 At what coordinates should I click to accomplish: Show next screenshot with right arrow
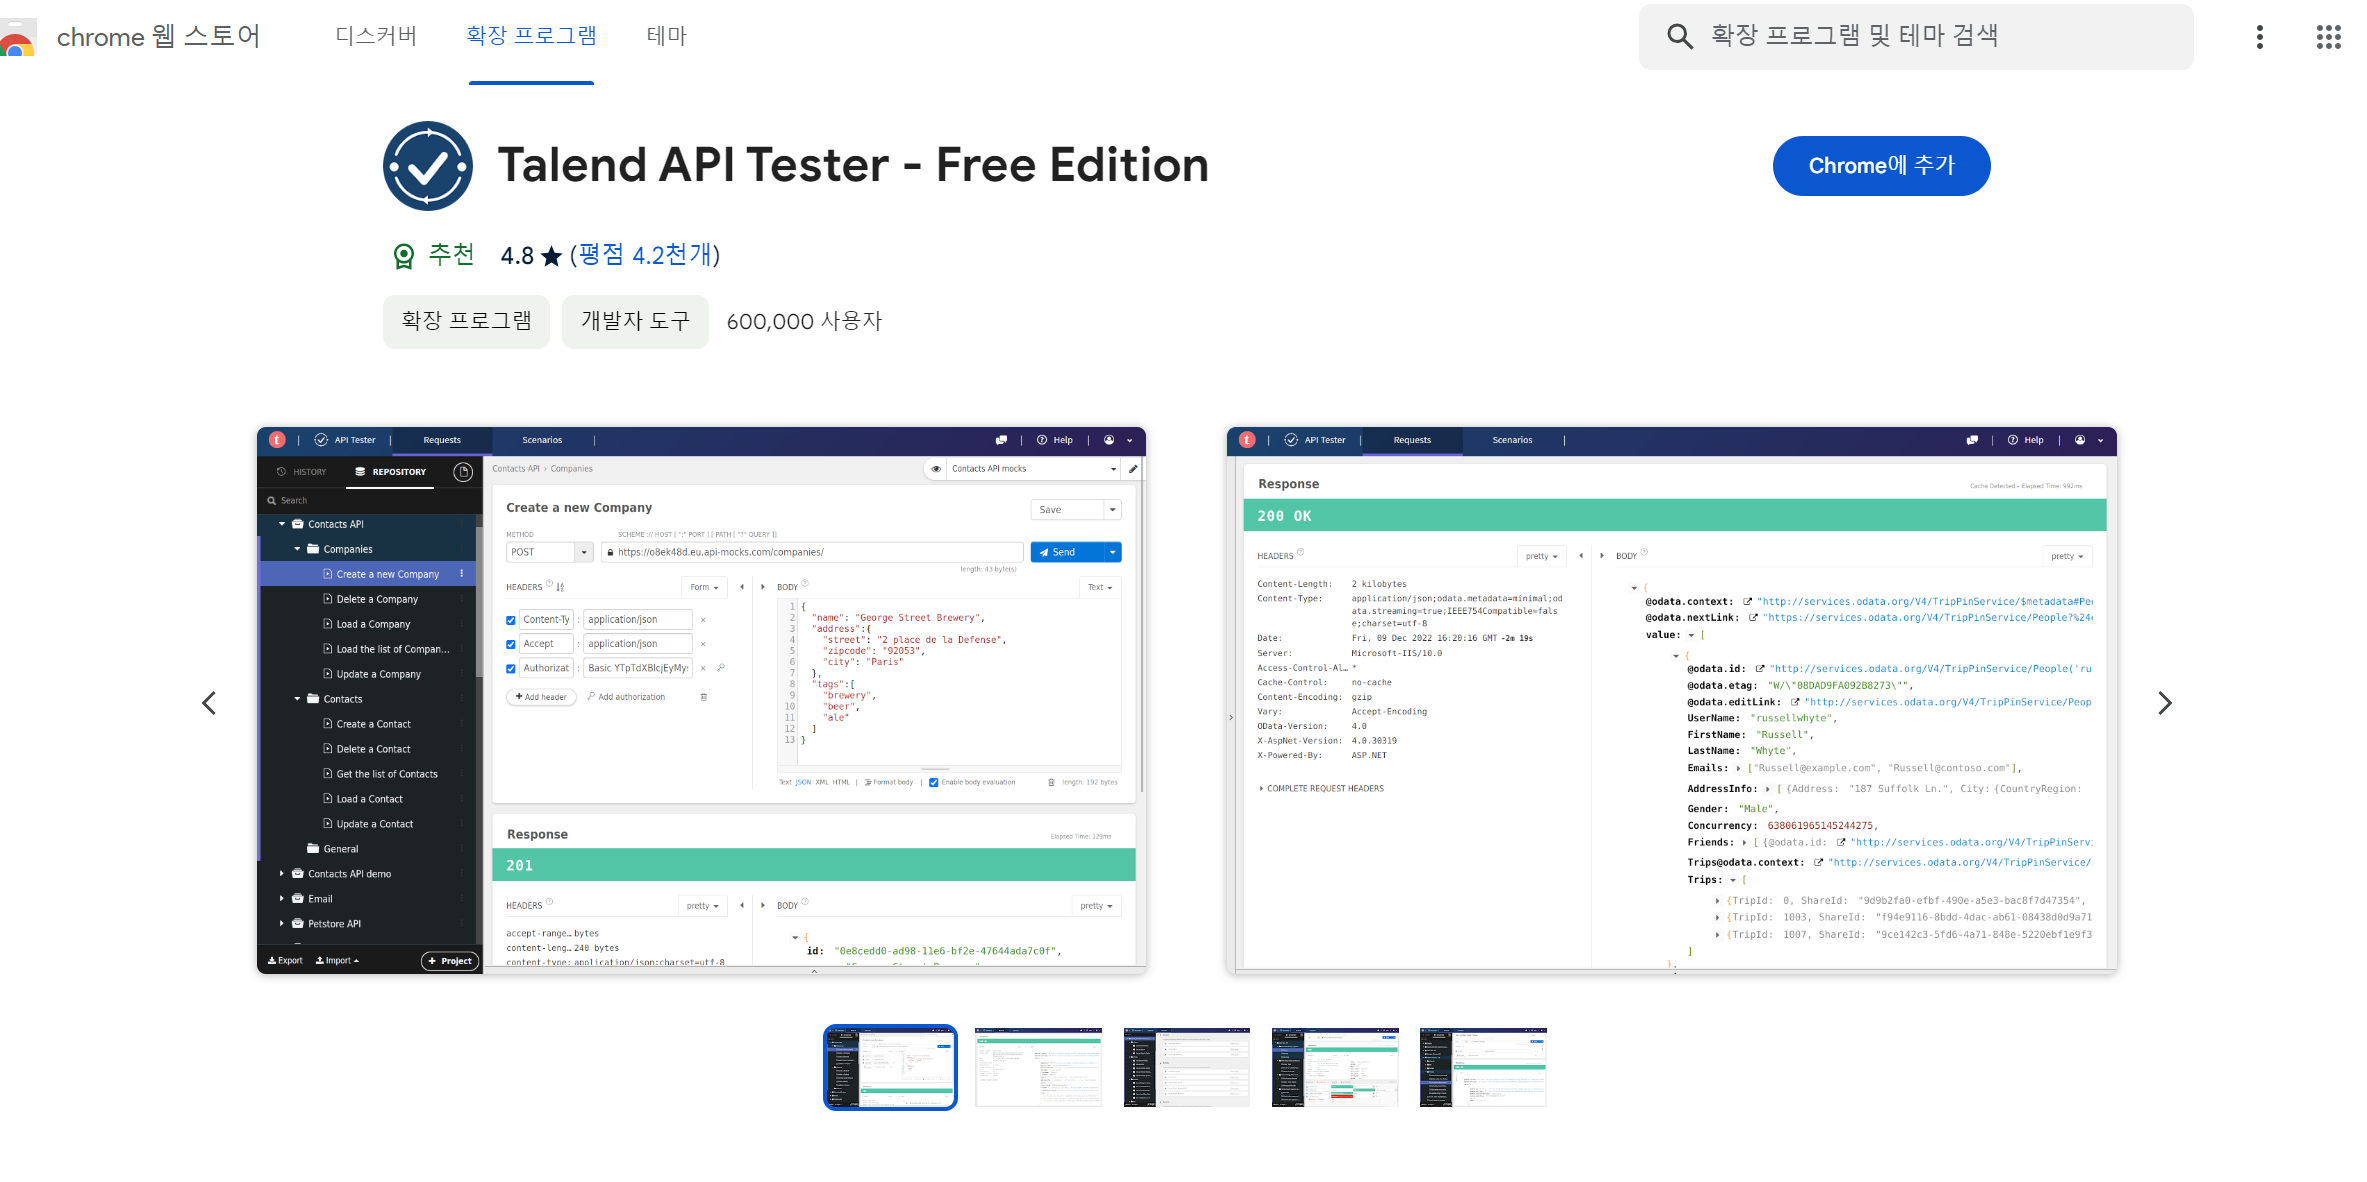(2164, 703)
